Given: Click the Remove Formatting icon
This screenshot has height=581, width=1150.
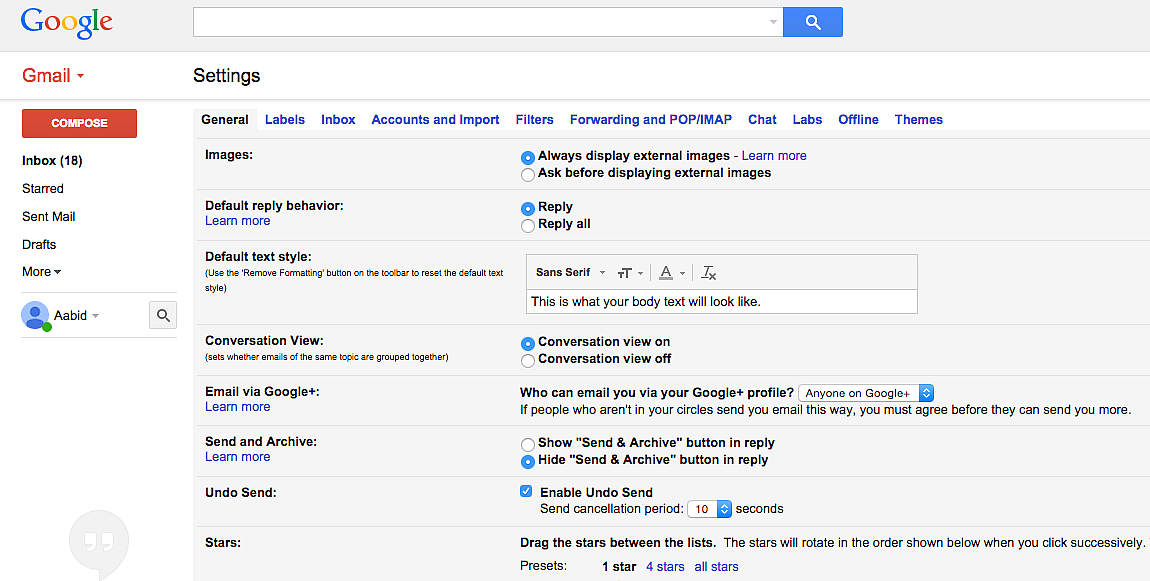Looking at the screenshot, I should click(x=708, y=273).
